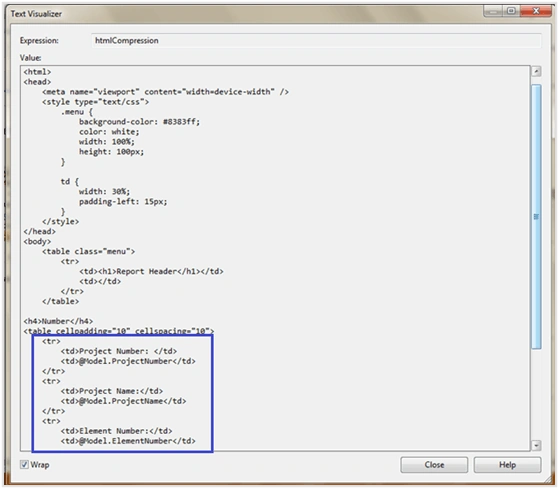Click the td { line
559x489 pixels.
pyautogui.click(x=70, y=182)
